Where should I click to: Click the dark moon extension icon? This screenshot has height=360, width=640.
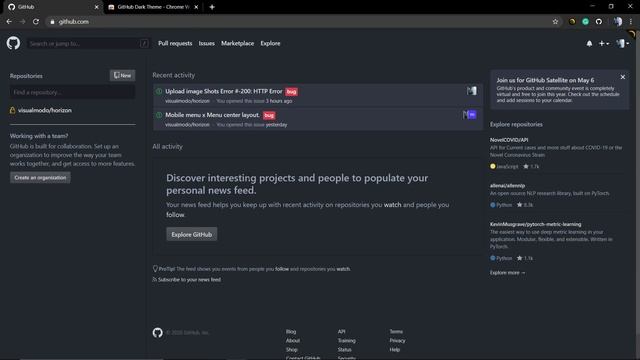[572, 22]
